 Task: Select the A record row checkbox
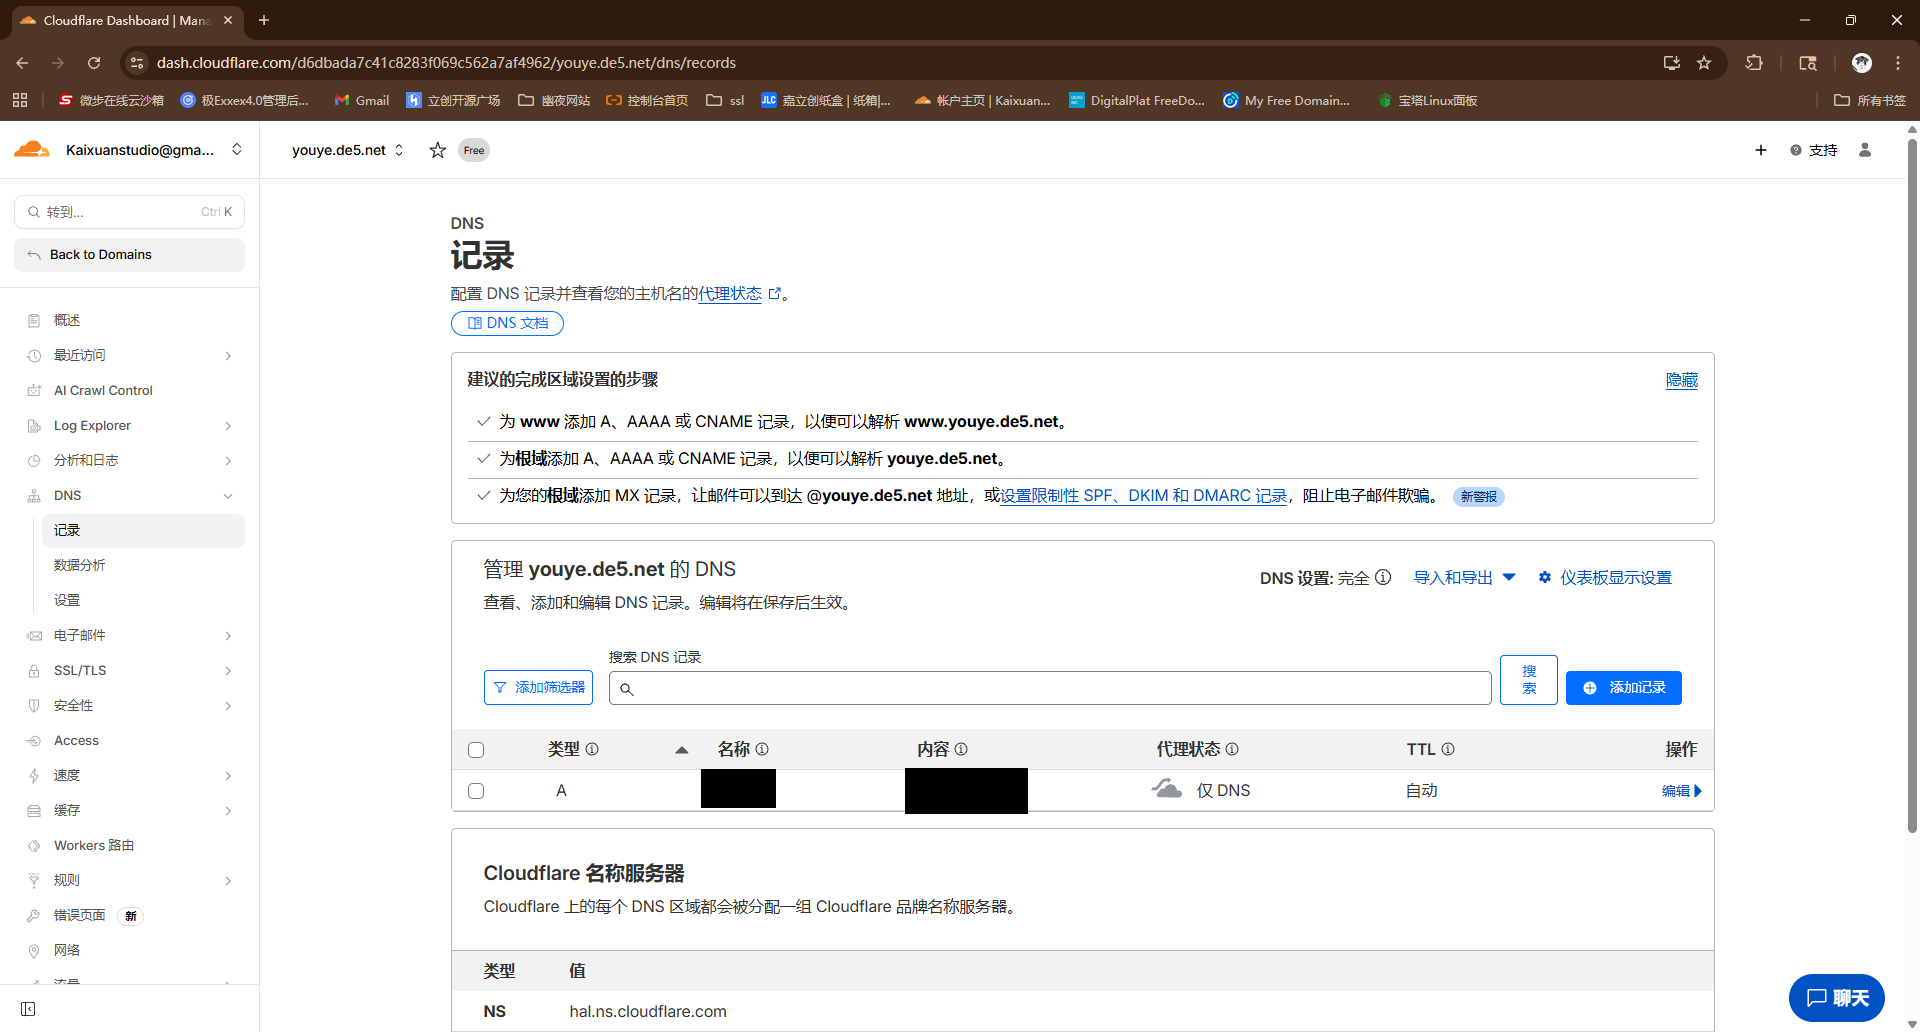(x=476, y=791)
